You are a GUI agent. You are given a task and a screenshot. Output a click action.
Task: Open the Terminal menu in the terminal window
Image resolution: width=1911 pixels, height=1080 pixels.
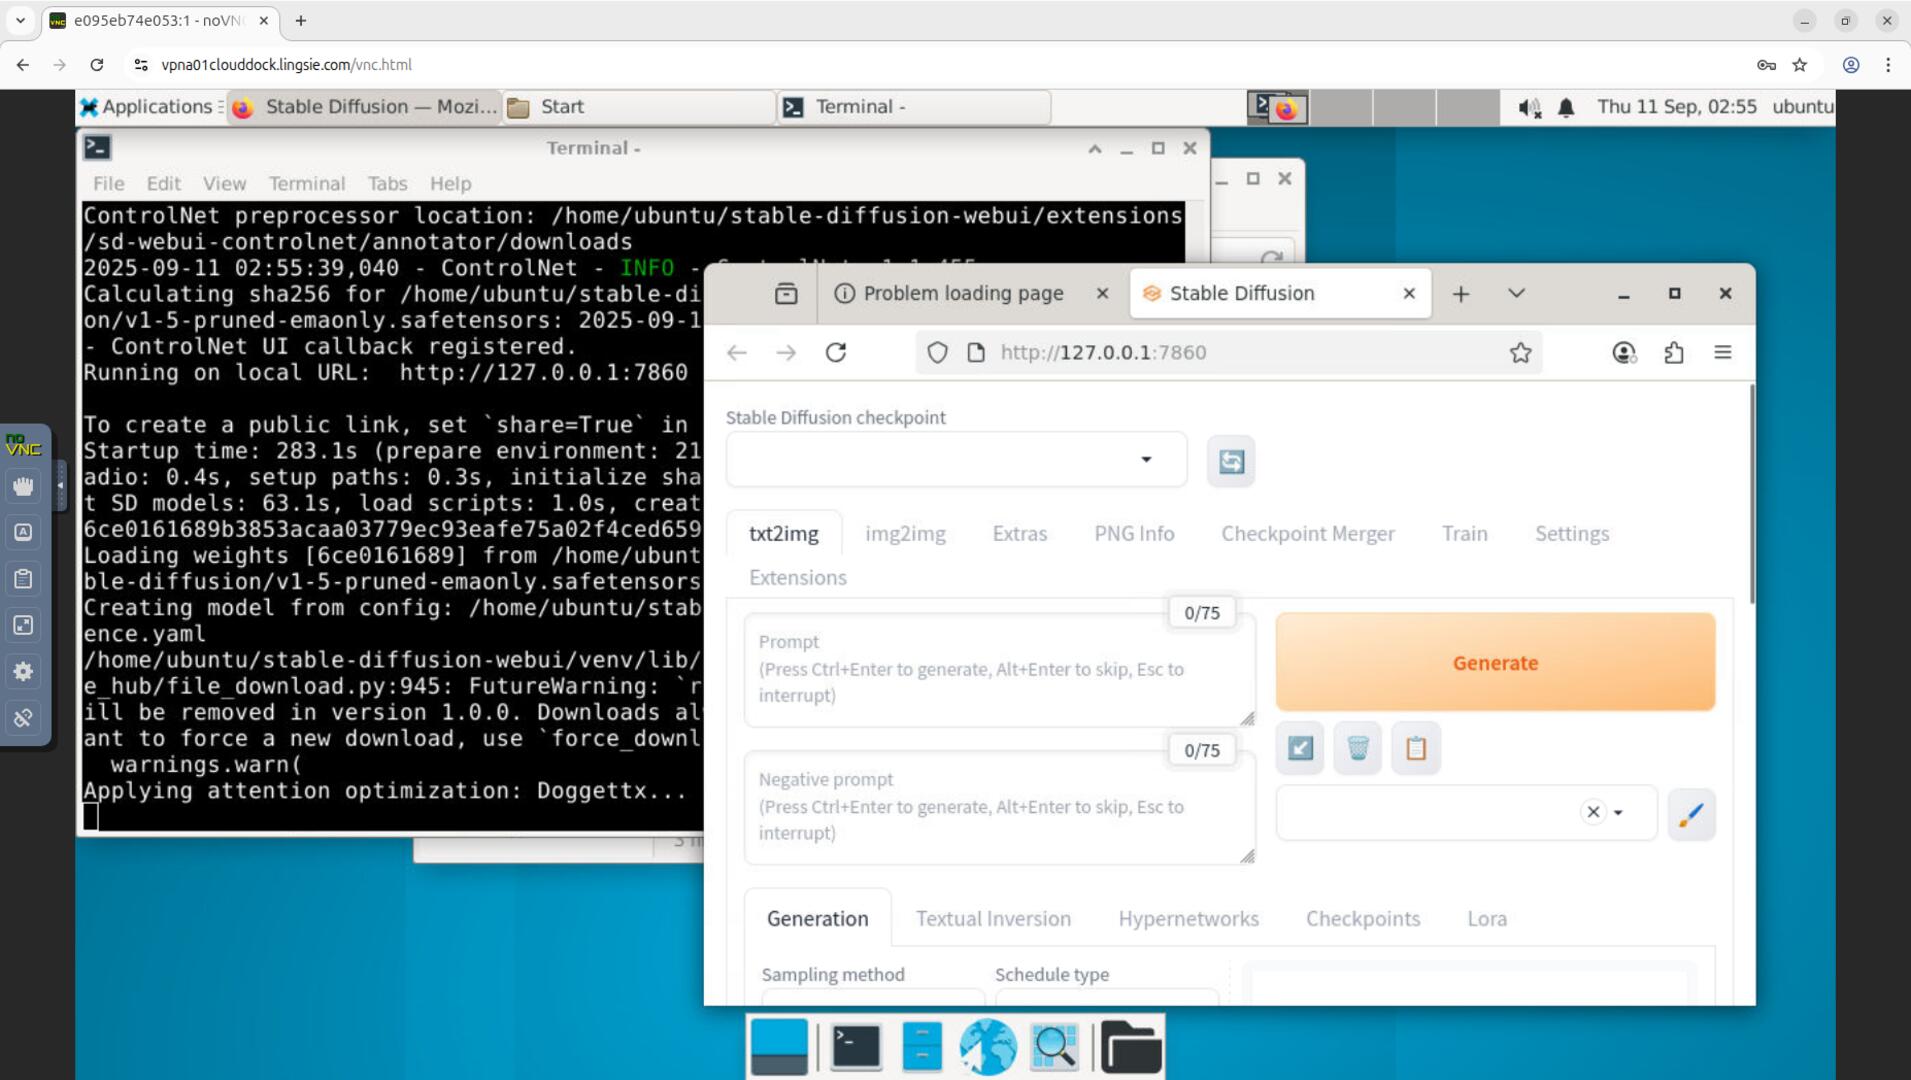[x=306, y=183]
